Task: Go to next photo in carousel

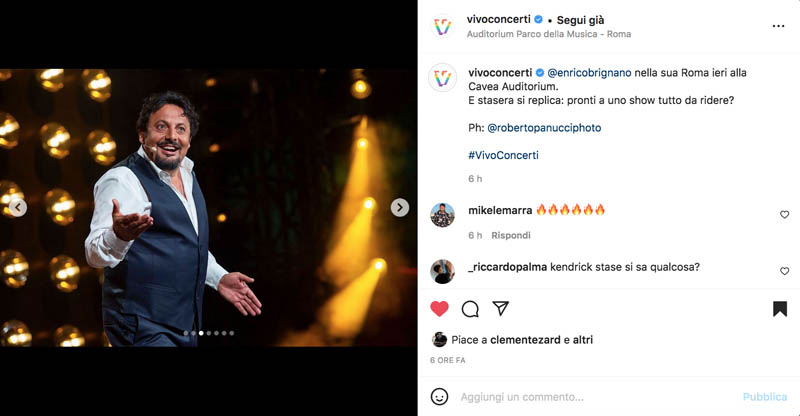Action: coord(399,207)
